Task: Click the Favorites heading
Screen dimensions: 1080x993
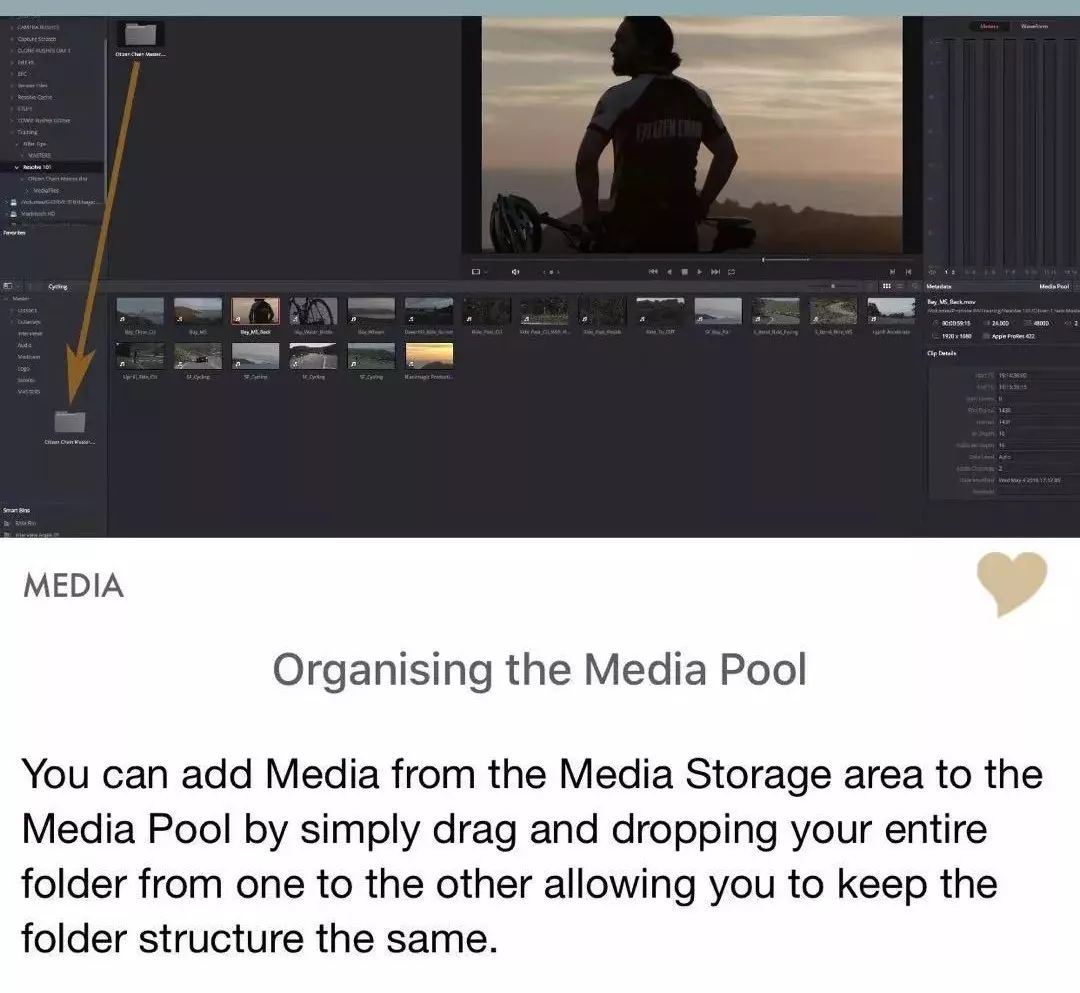Action: 14,233
